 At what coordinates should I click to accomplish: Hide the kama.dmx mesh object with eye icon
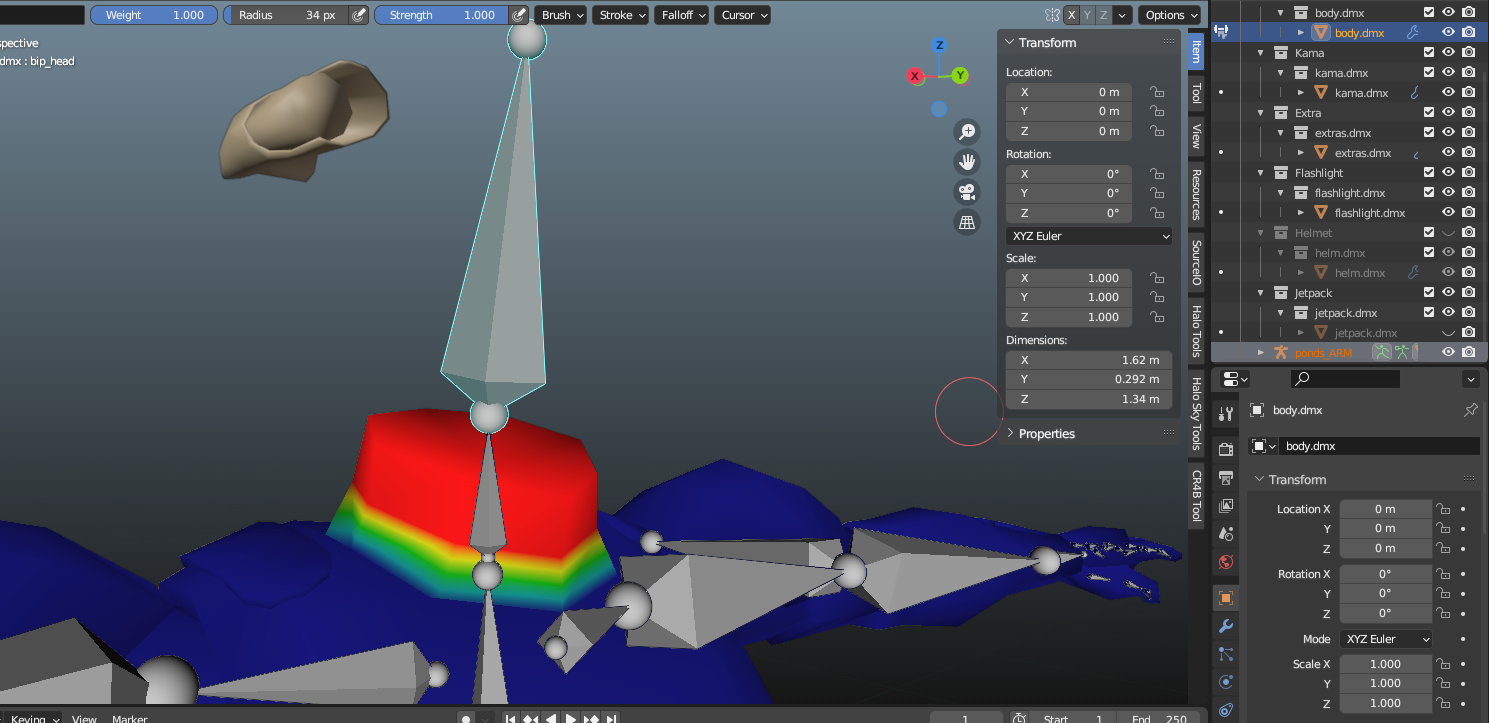tap(1448, 92)
